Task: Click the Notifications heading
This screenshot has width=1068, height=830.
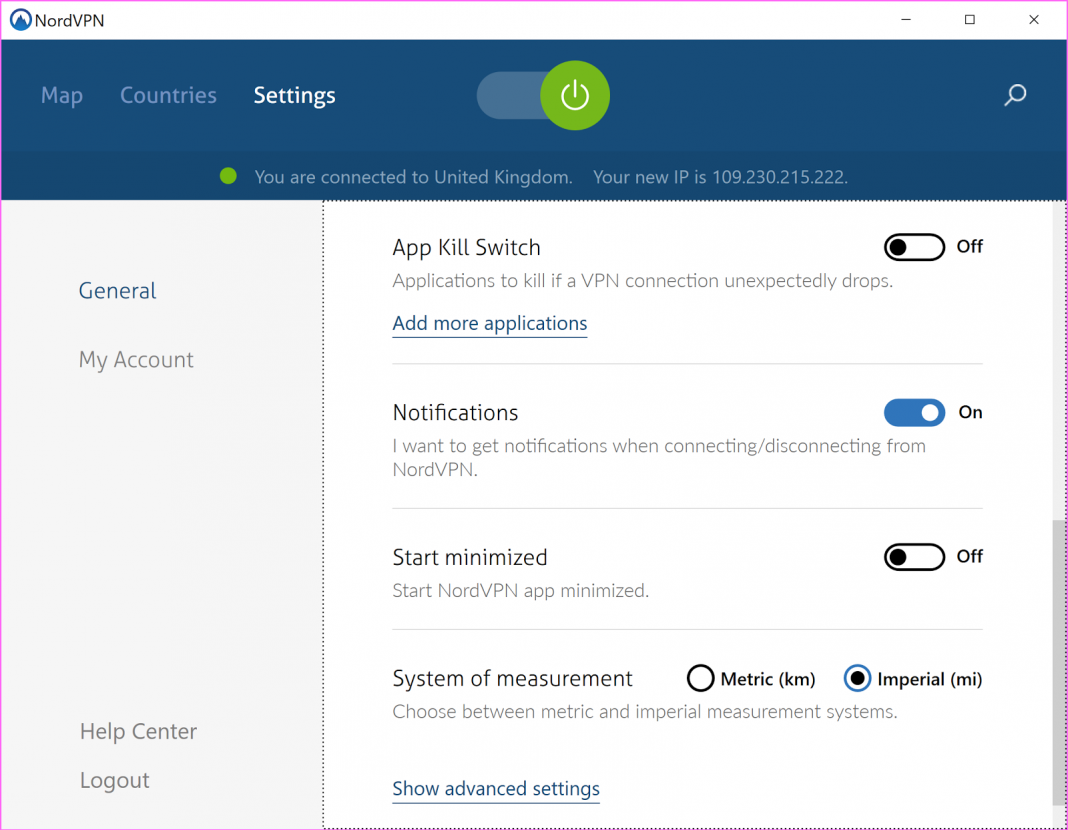Action: click(x=456, y=413)
